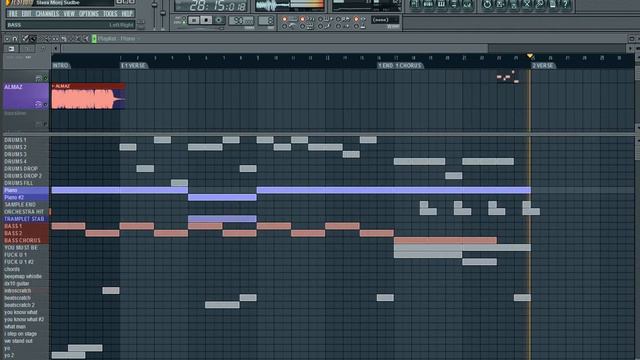Show the piano roll via toolbar icon

[x=441, y=4]
